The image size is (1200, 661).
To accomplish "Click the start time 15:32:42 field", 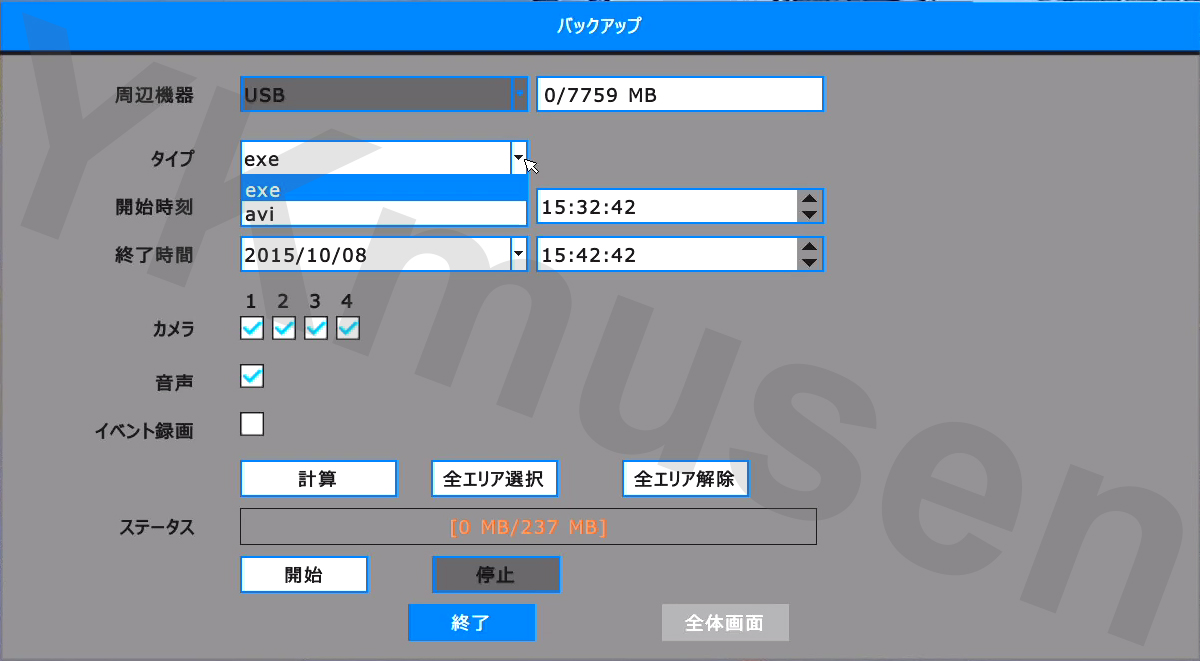I will click(668, 207).
